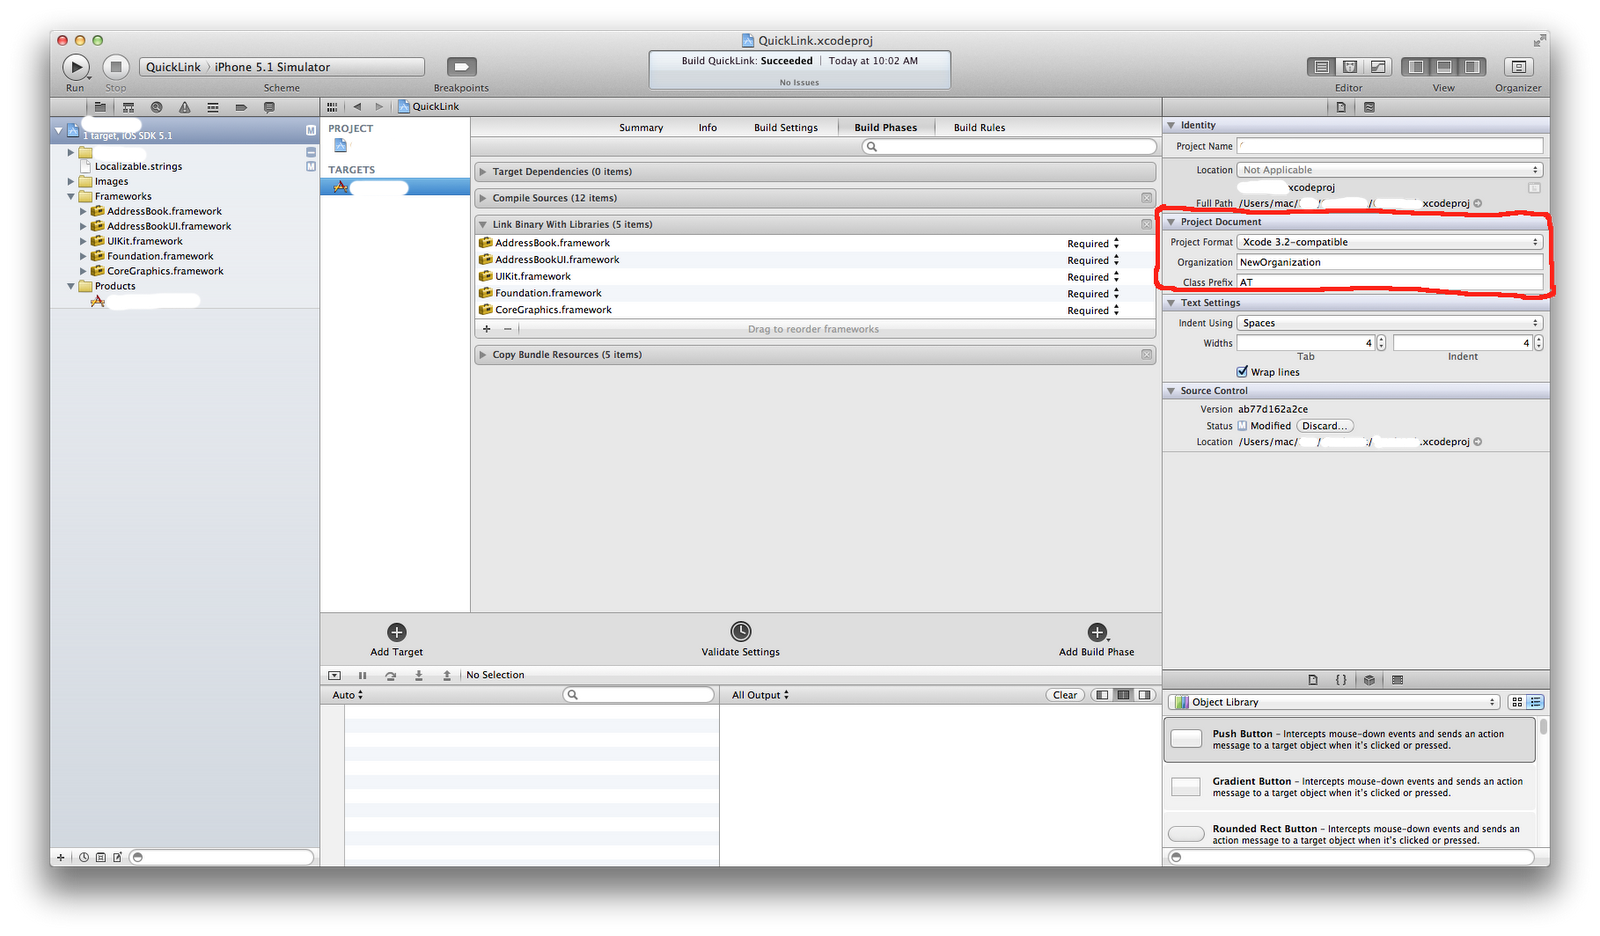Screen dimensions: 1600x936
Task: Click the build phases search field
Action: (x=1009, y=147)
